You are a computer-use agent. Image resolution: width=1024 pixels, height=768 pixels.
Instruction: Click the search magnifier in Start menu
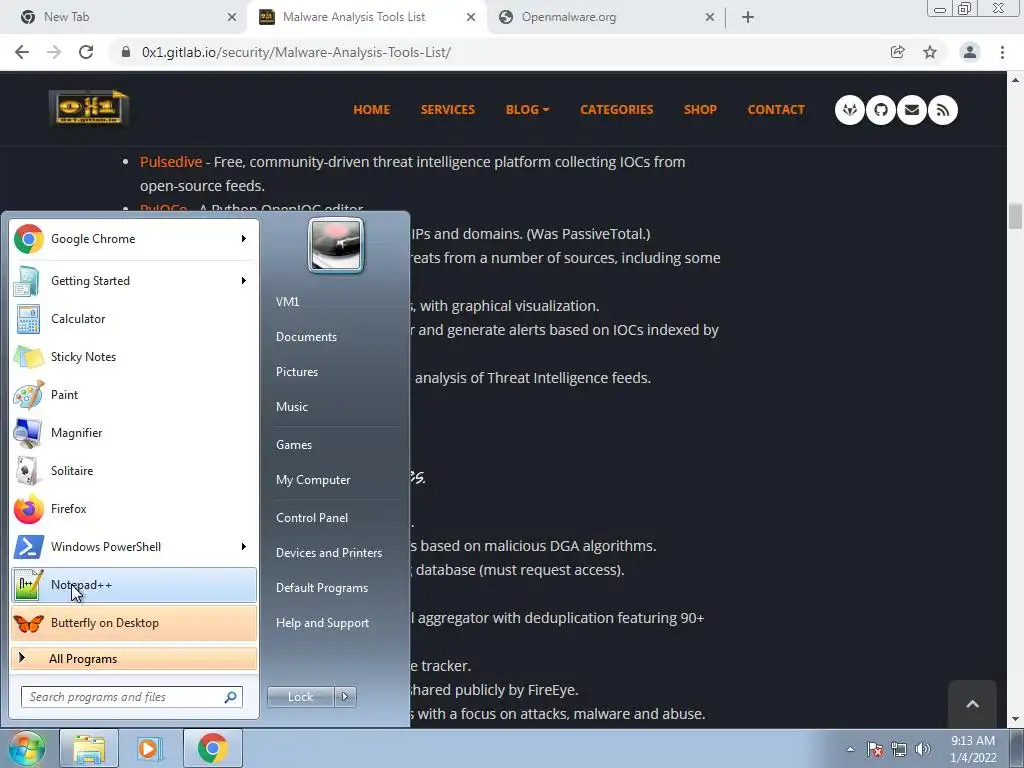[x=231, y=697]
